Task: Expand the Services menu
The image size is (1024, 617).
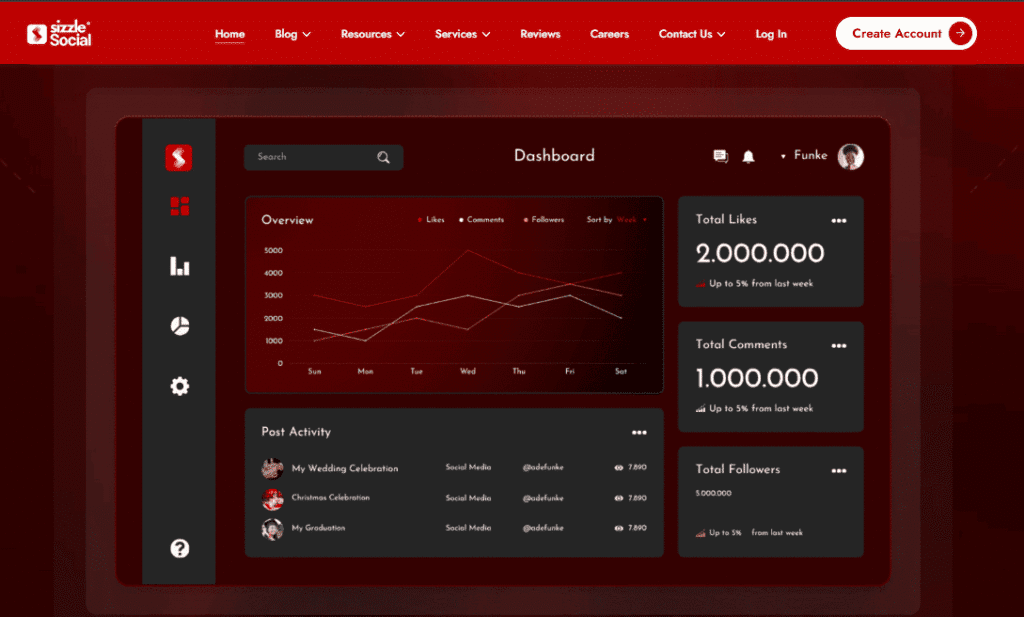Action: 462,34
